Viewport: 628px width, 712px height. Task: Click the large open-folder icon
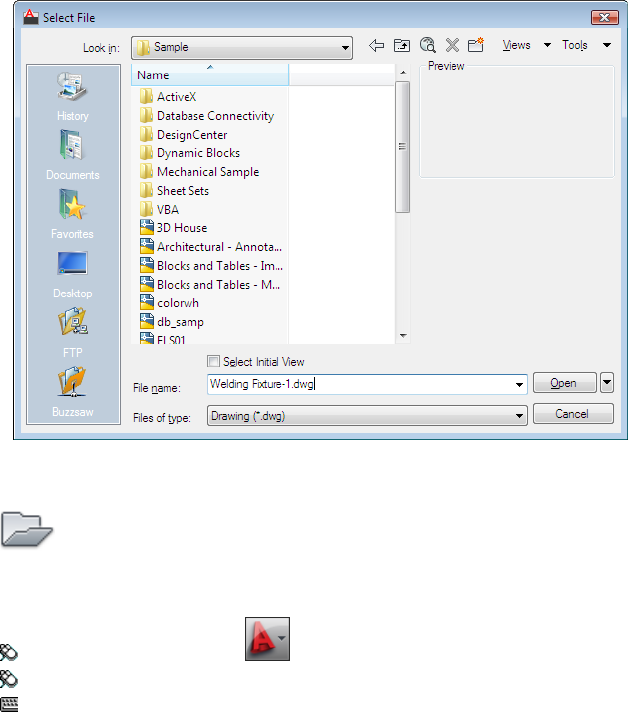pos(27,529)
